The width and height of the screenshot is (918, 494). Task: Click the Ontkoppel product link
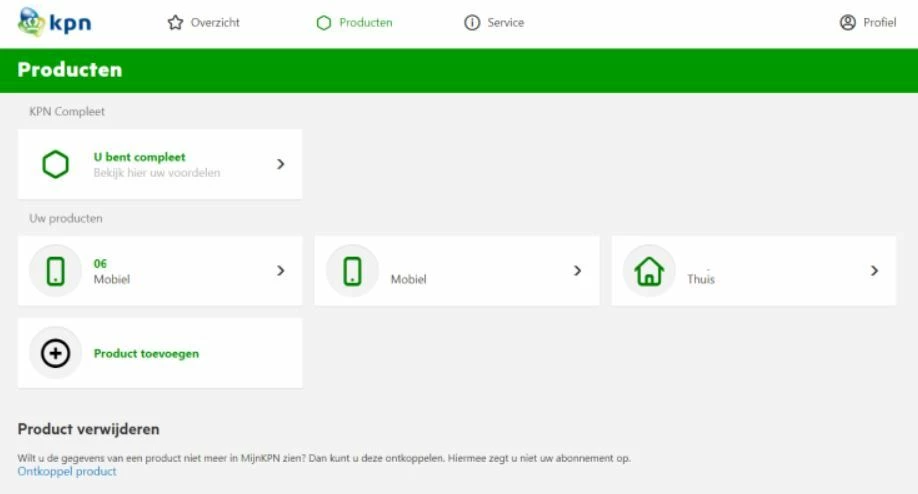[67, 471]
